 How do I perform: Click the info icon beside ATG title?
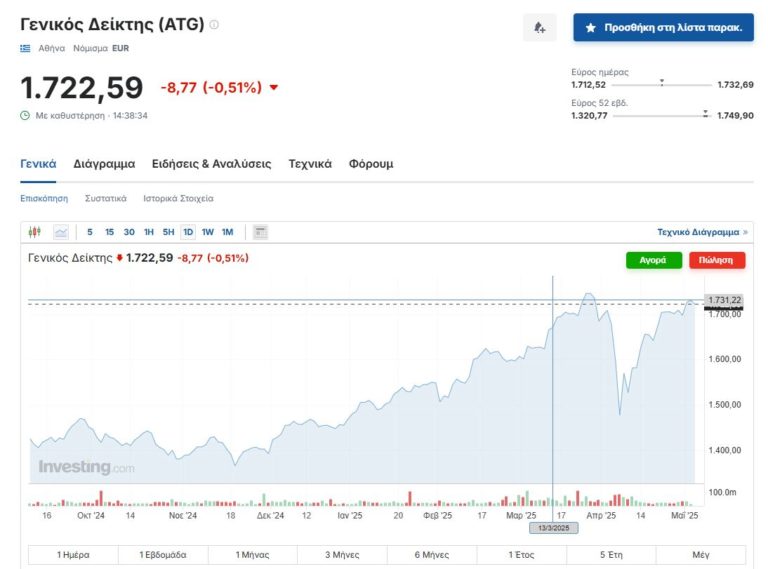coord(214,25)
